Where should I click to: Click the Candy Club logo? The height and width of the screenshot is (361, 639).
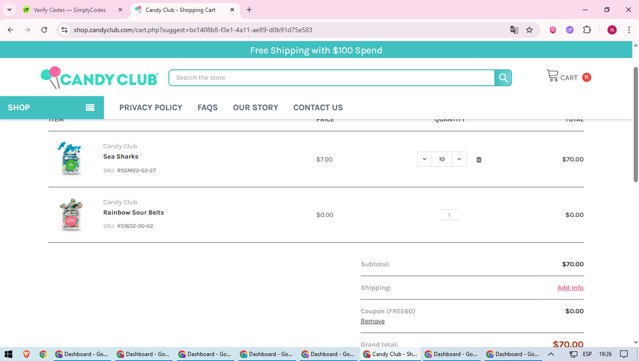[x=99, y=77]
